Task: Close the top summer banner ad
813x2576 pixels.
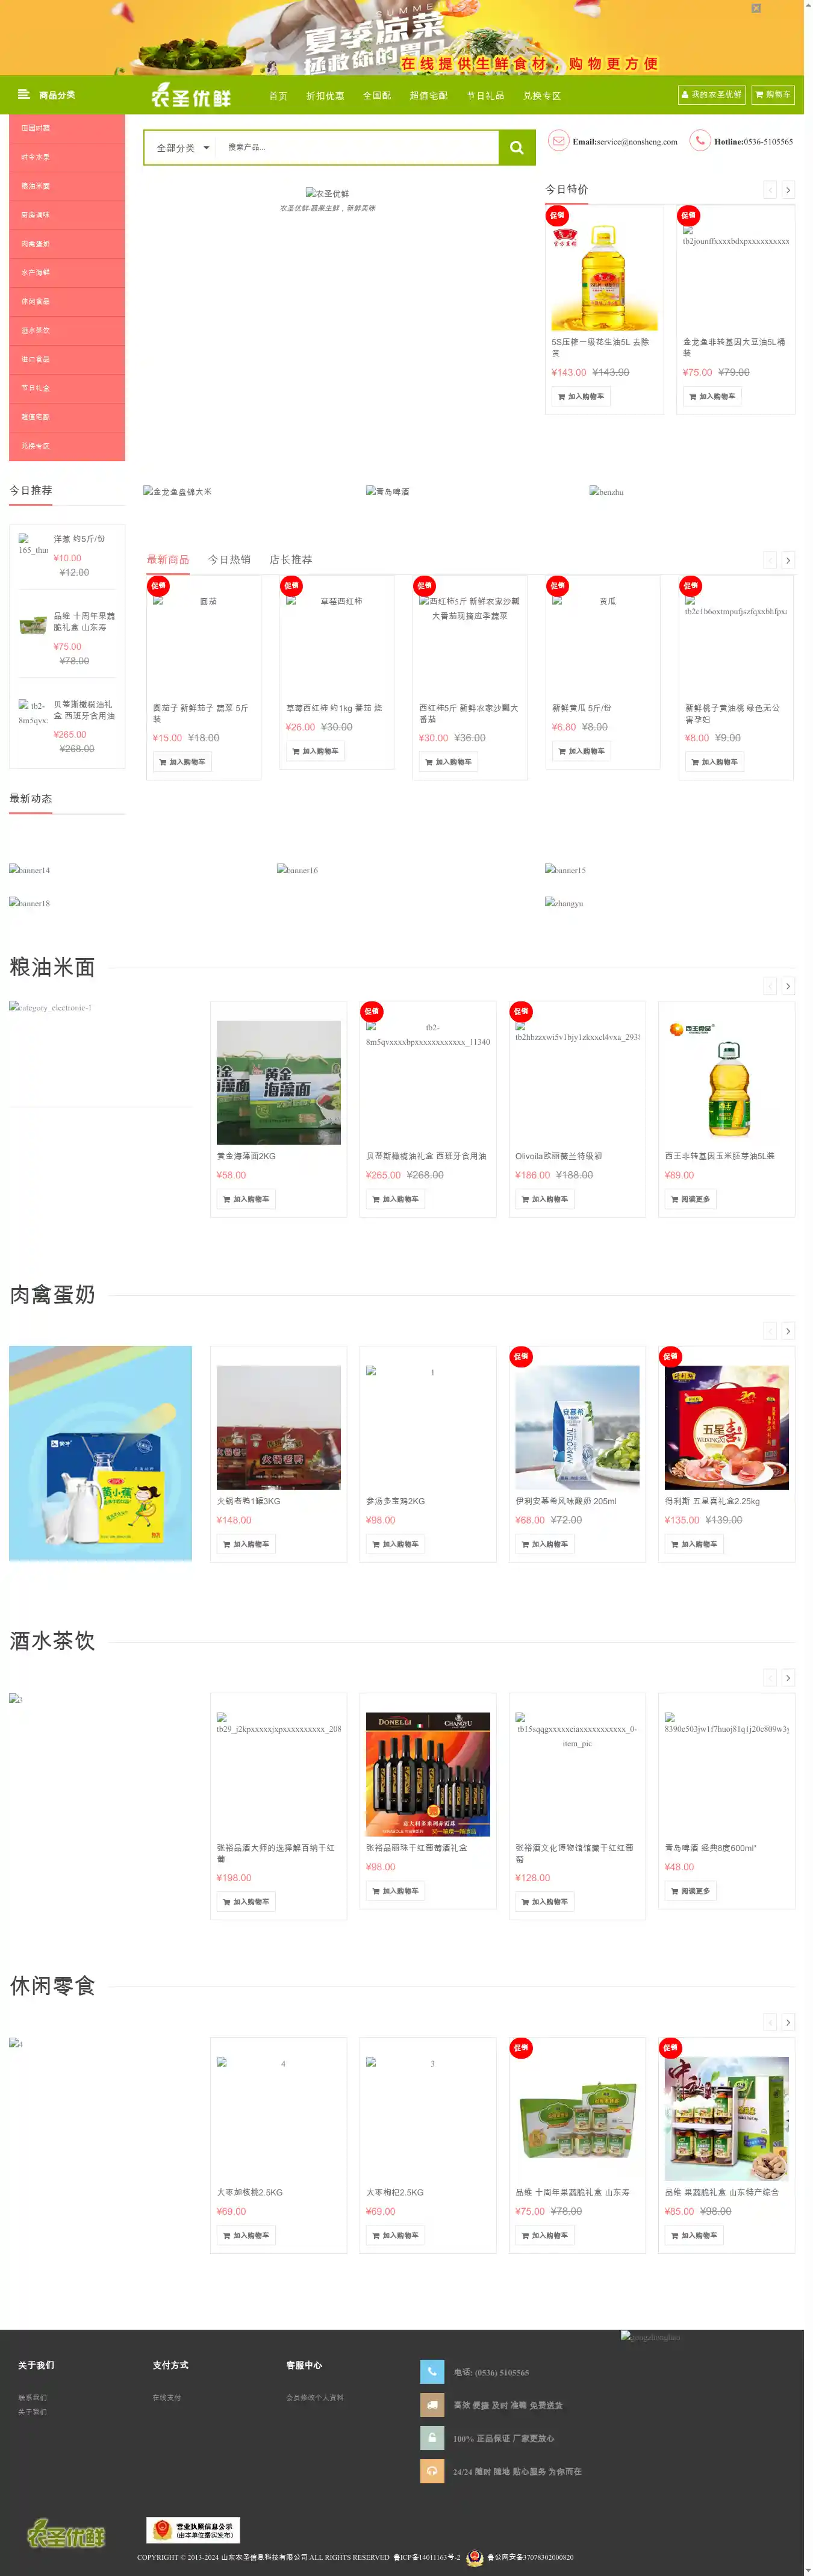Action: click(756, 8)
